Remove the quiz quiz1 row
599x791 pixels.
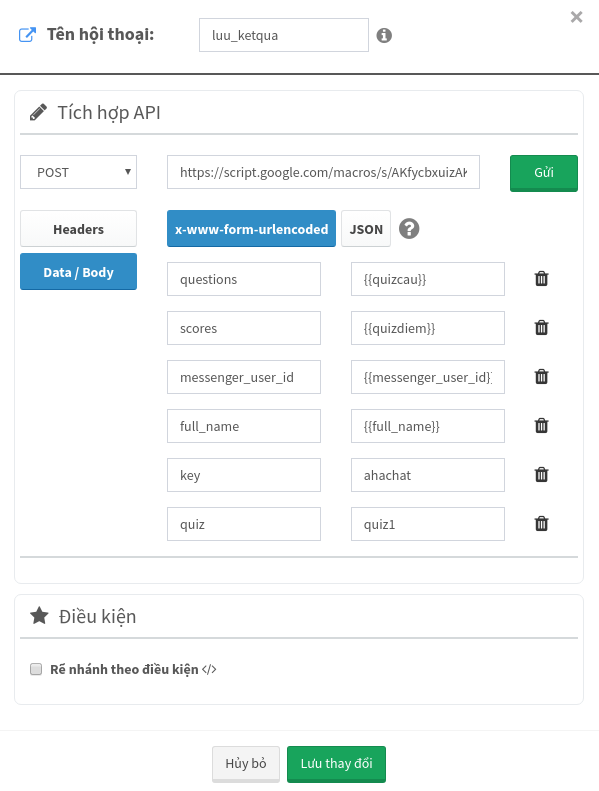click(541, 523)
